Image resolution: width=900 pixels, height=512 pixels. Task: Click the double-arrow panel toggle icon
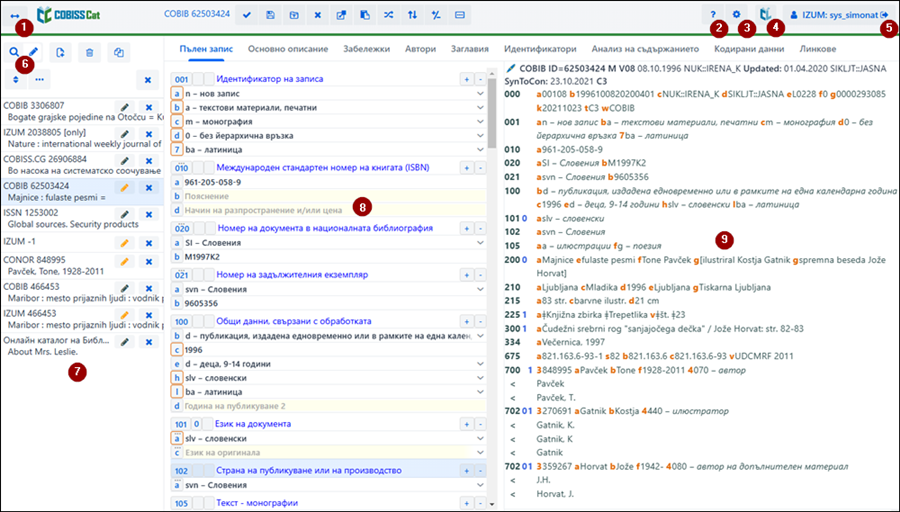(x=16, y=15)
